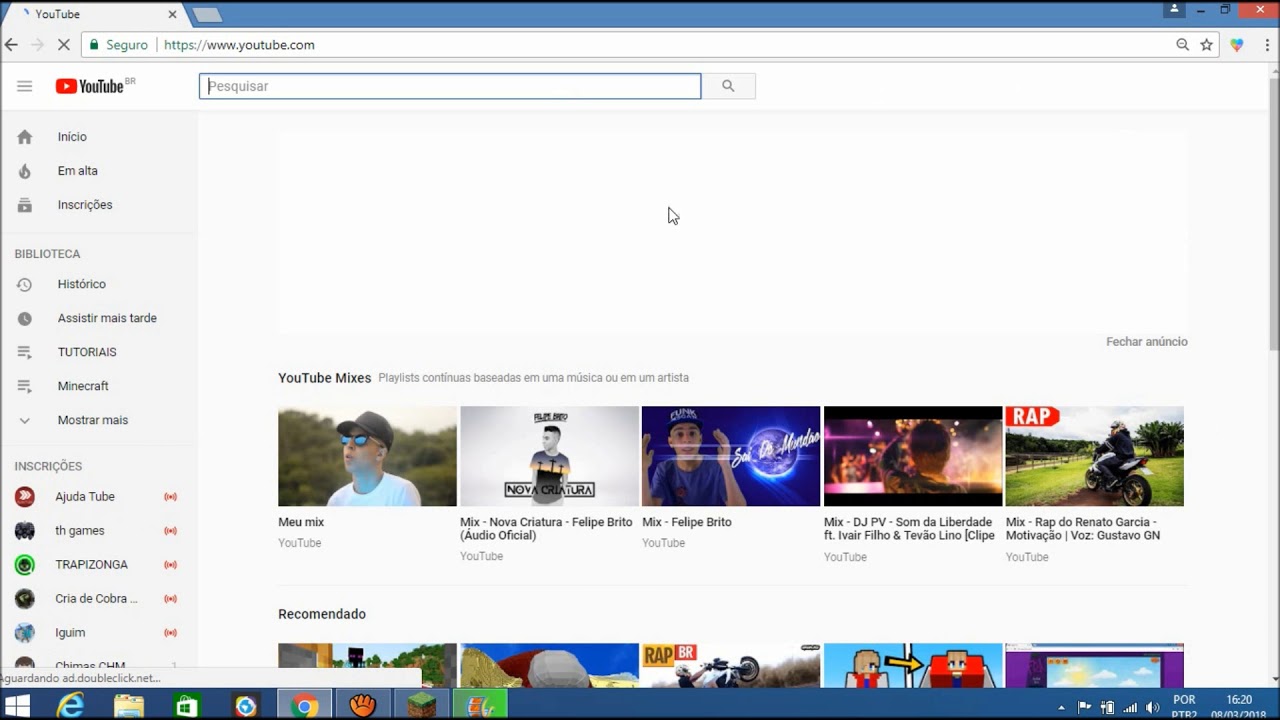Screen dimensions: 1280x720
Task: Open the Windows Start menu
Action: [x=17, y=706]
